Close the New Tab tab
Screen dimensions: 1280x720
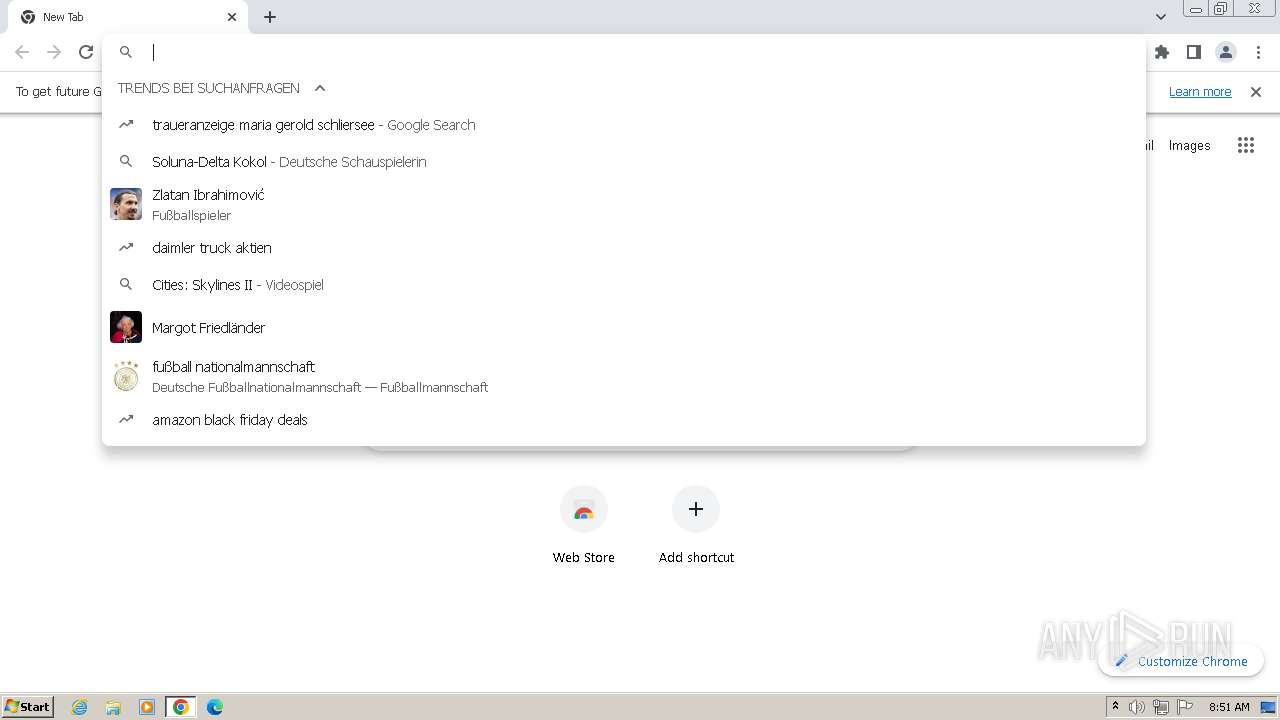232,17
